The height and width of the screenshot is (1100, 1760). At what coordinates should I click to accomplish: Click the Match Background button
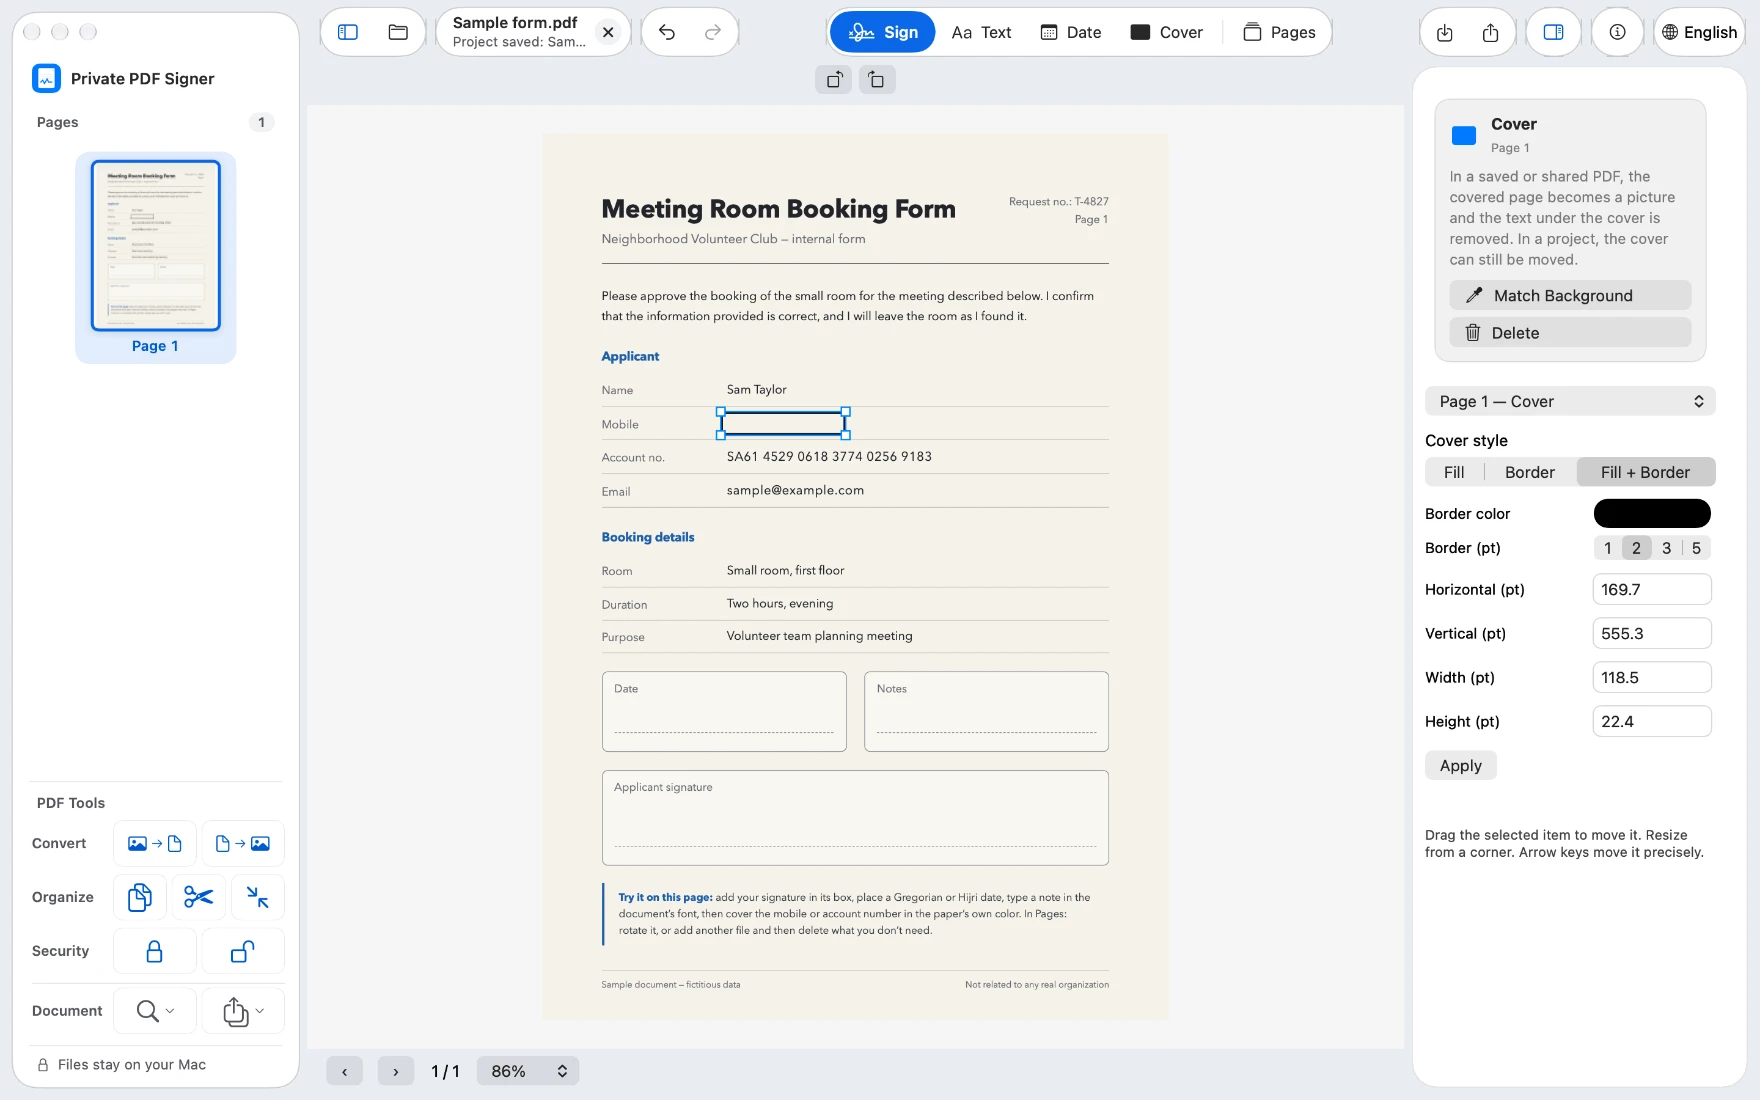(x=1570, y=295)
